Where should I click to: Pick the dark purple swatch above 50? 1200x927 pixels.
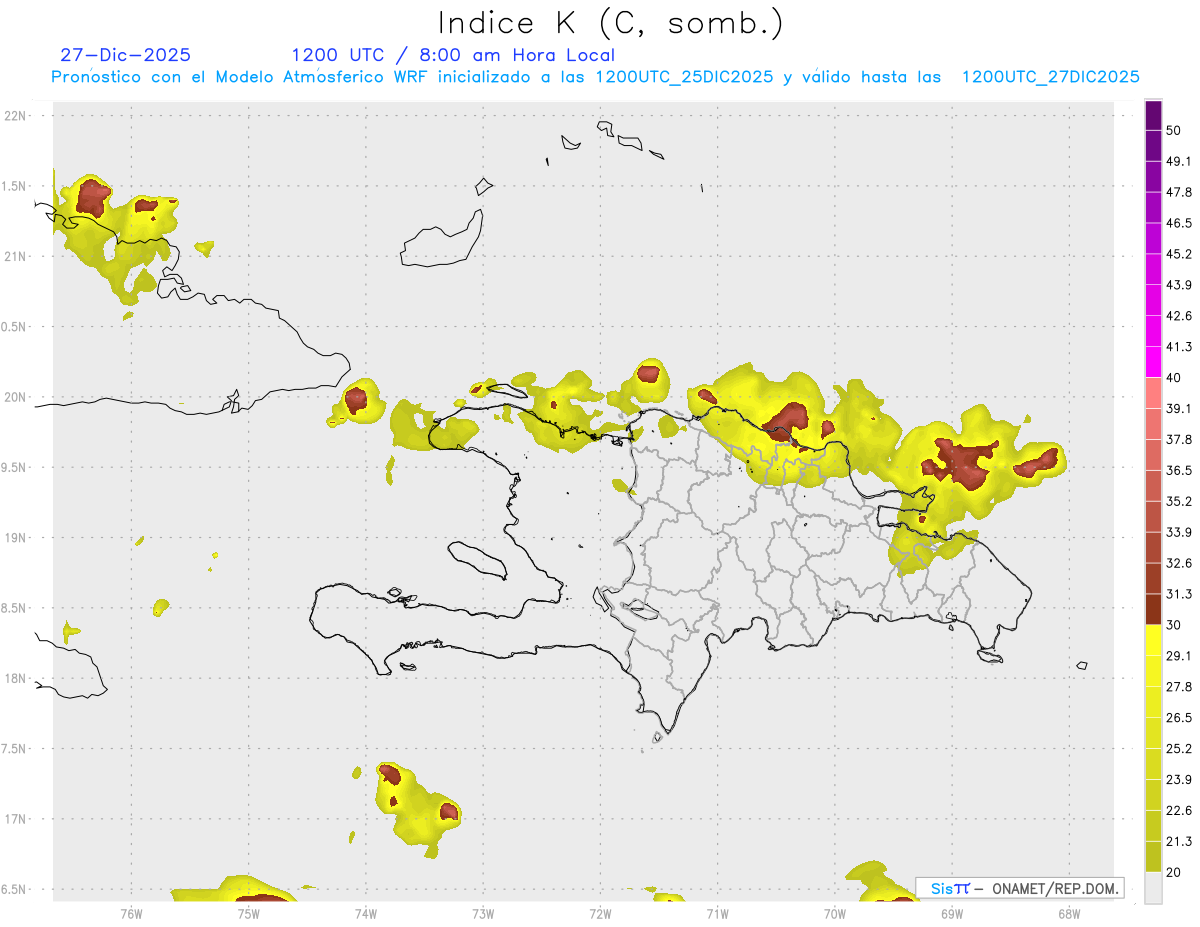click(x=1153, y=115)
